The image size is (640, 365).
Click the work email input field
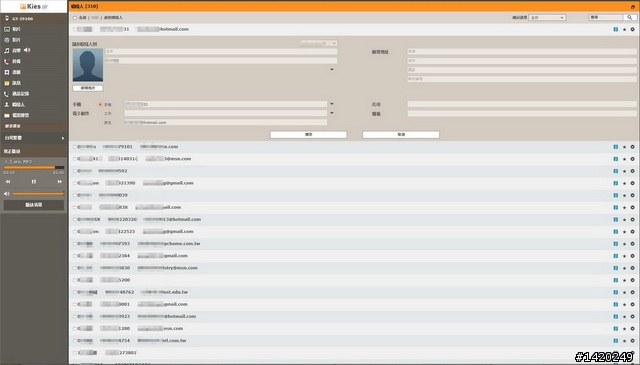pos(226,114)
